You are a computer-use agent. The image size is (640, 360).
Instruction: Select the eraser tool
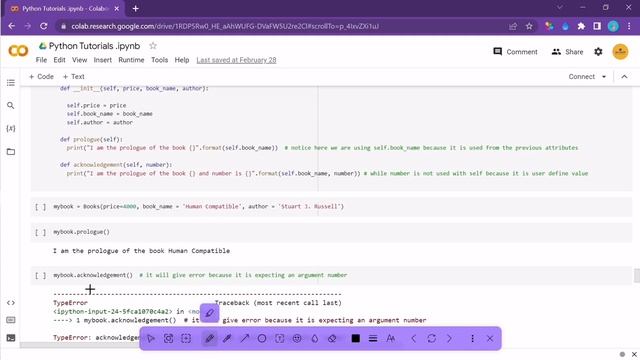point(332,338)
